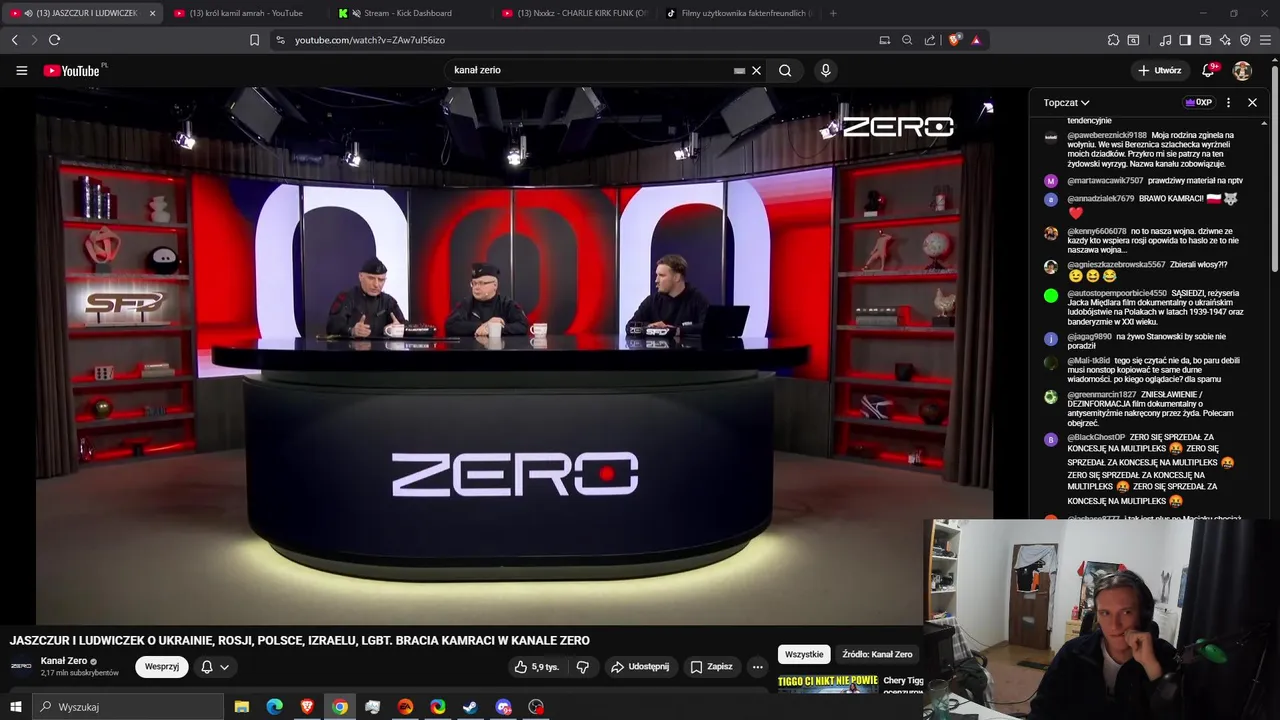This screenshot has height=720, width=1280.
Task: Select the Źródło: Kanał Zero chip
Action: coord(877,654)
